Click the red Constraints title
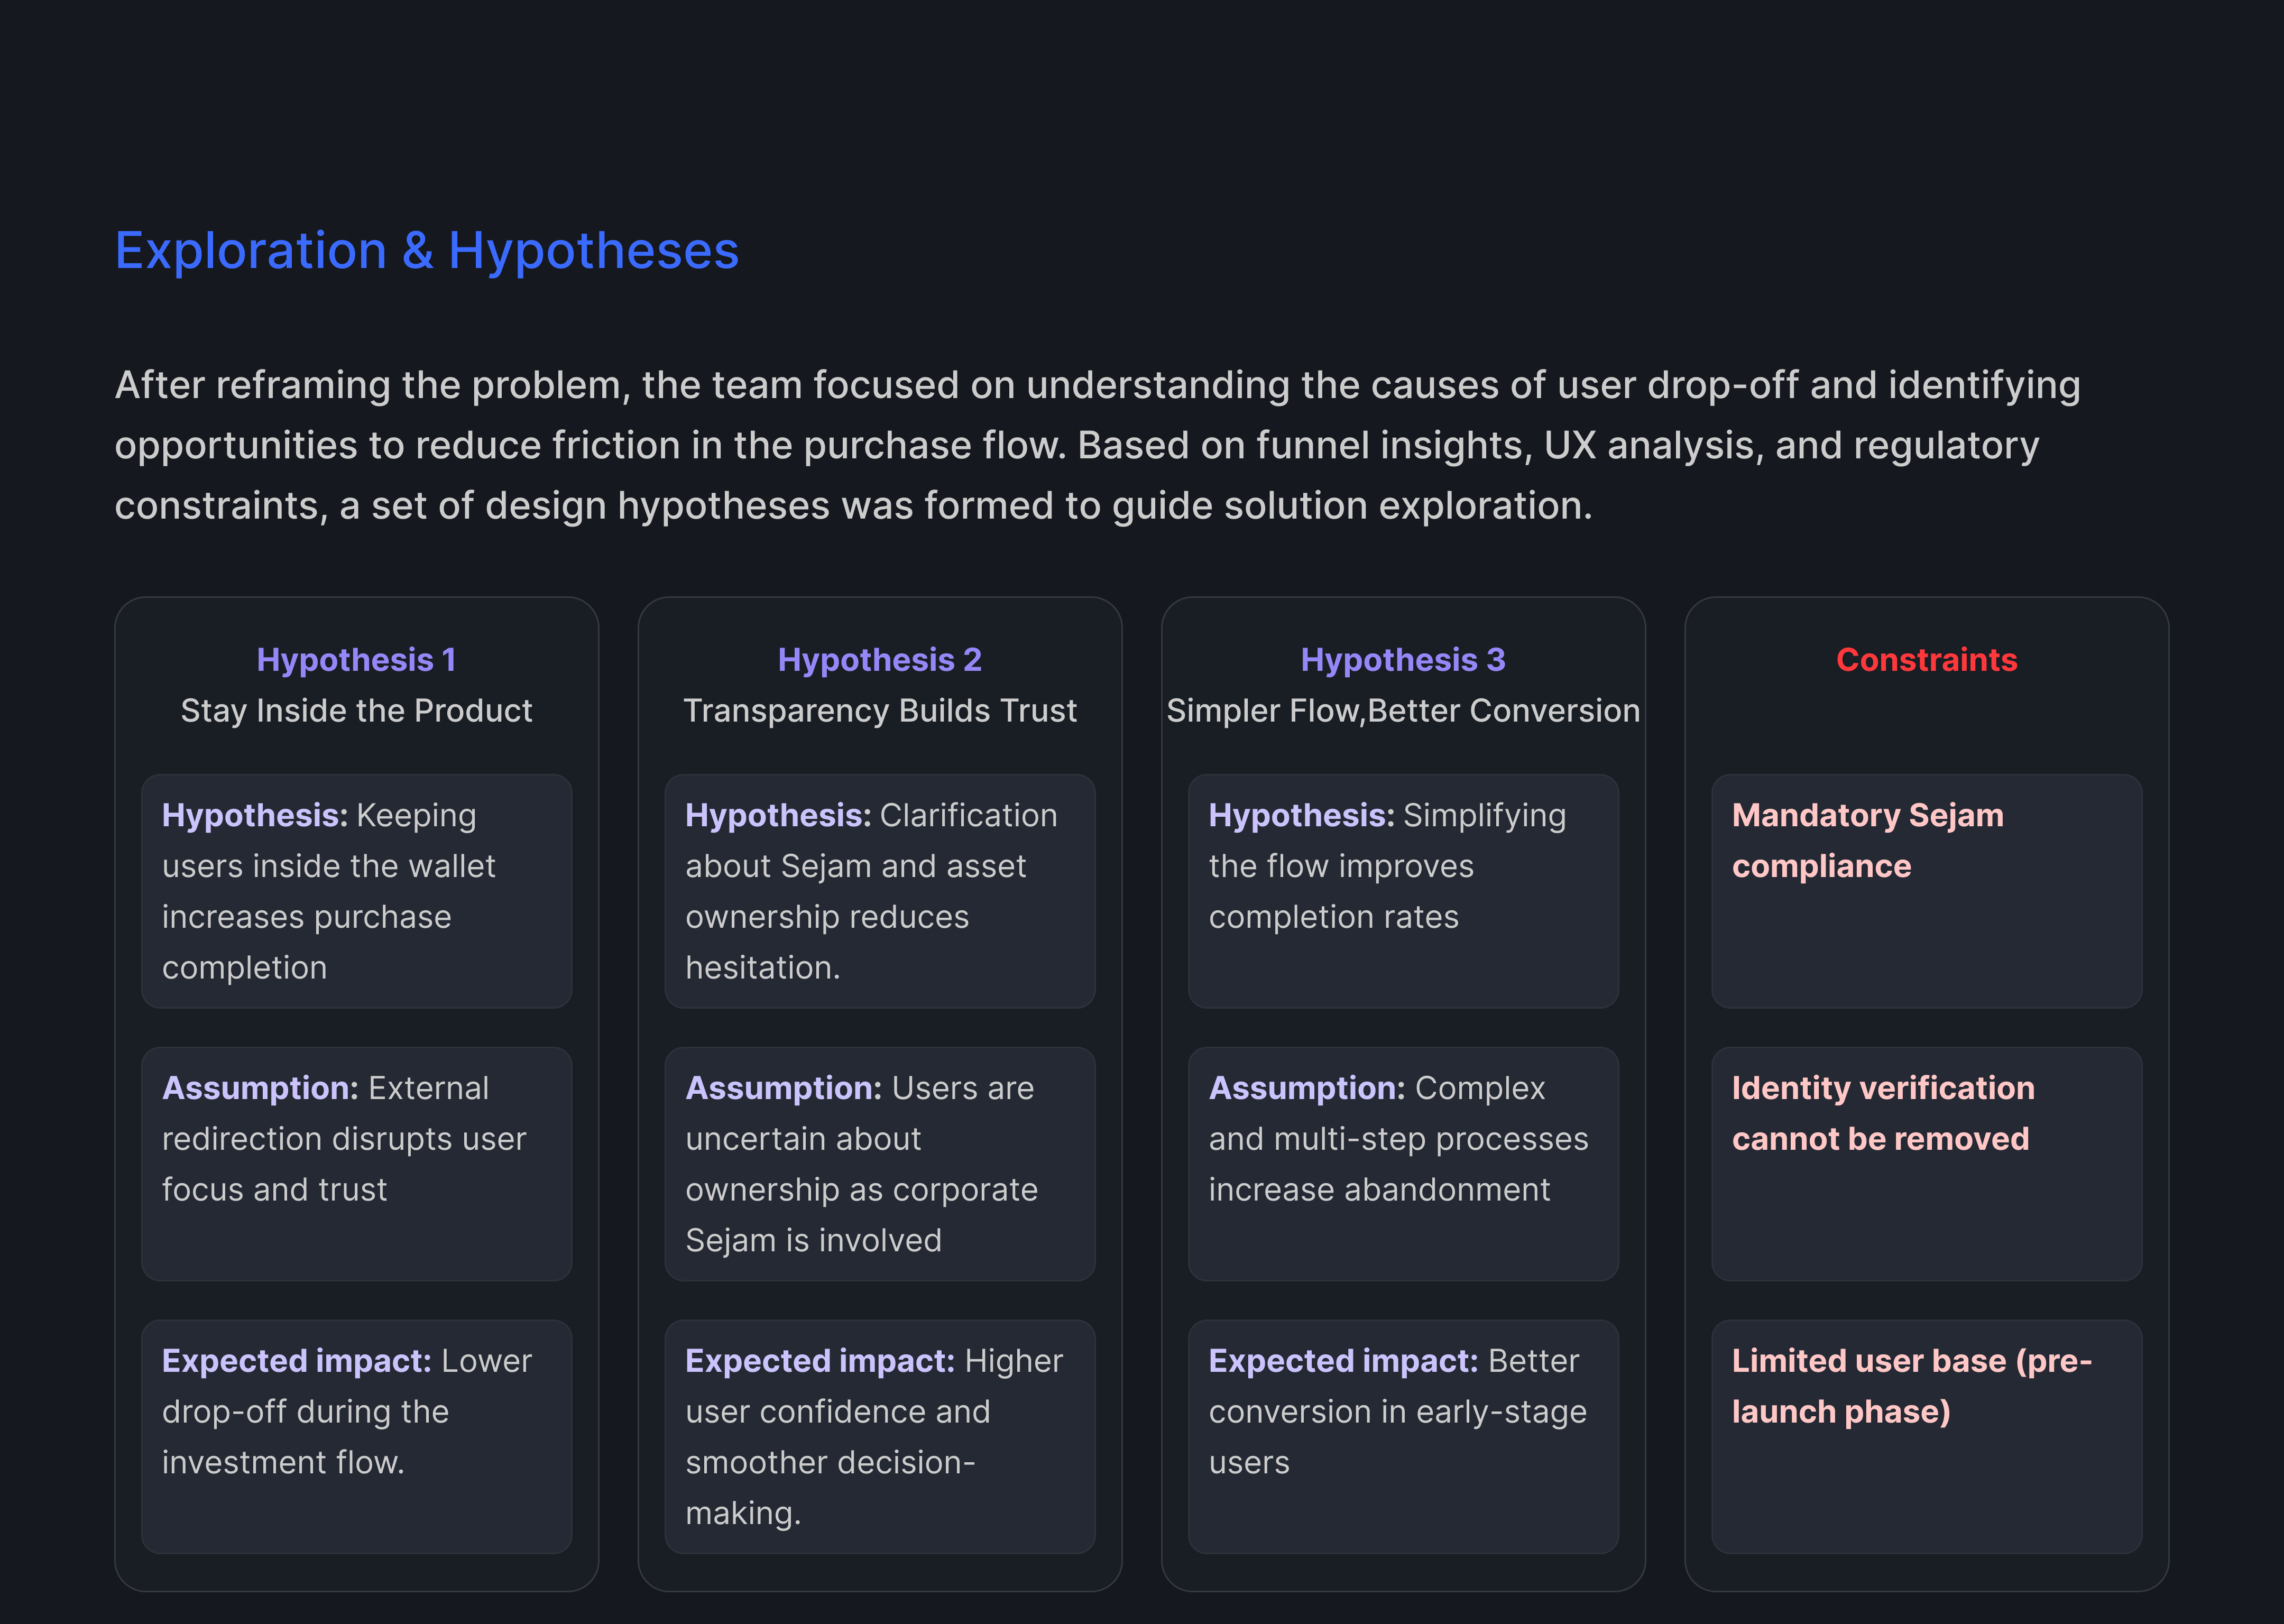Screen dimensions: 2284x1624 click(x=1926, y=660)
